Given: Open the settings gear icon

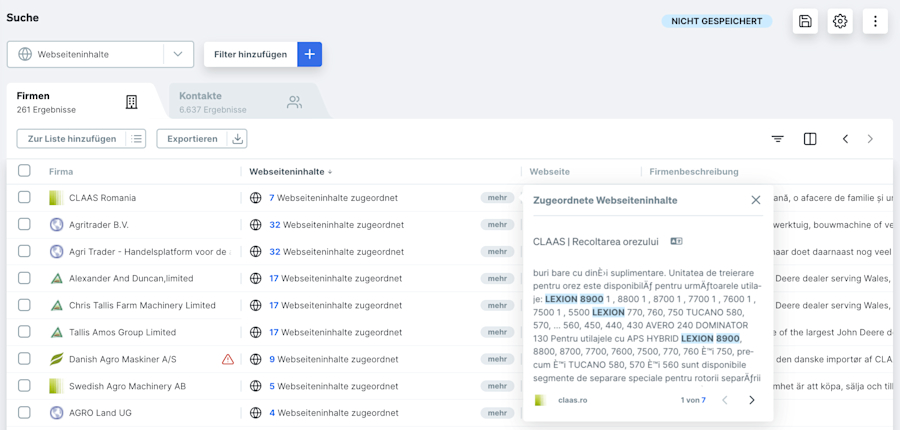Looking at the screenshot, I should tap(840, 21).
